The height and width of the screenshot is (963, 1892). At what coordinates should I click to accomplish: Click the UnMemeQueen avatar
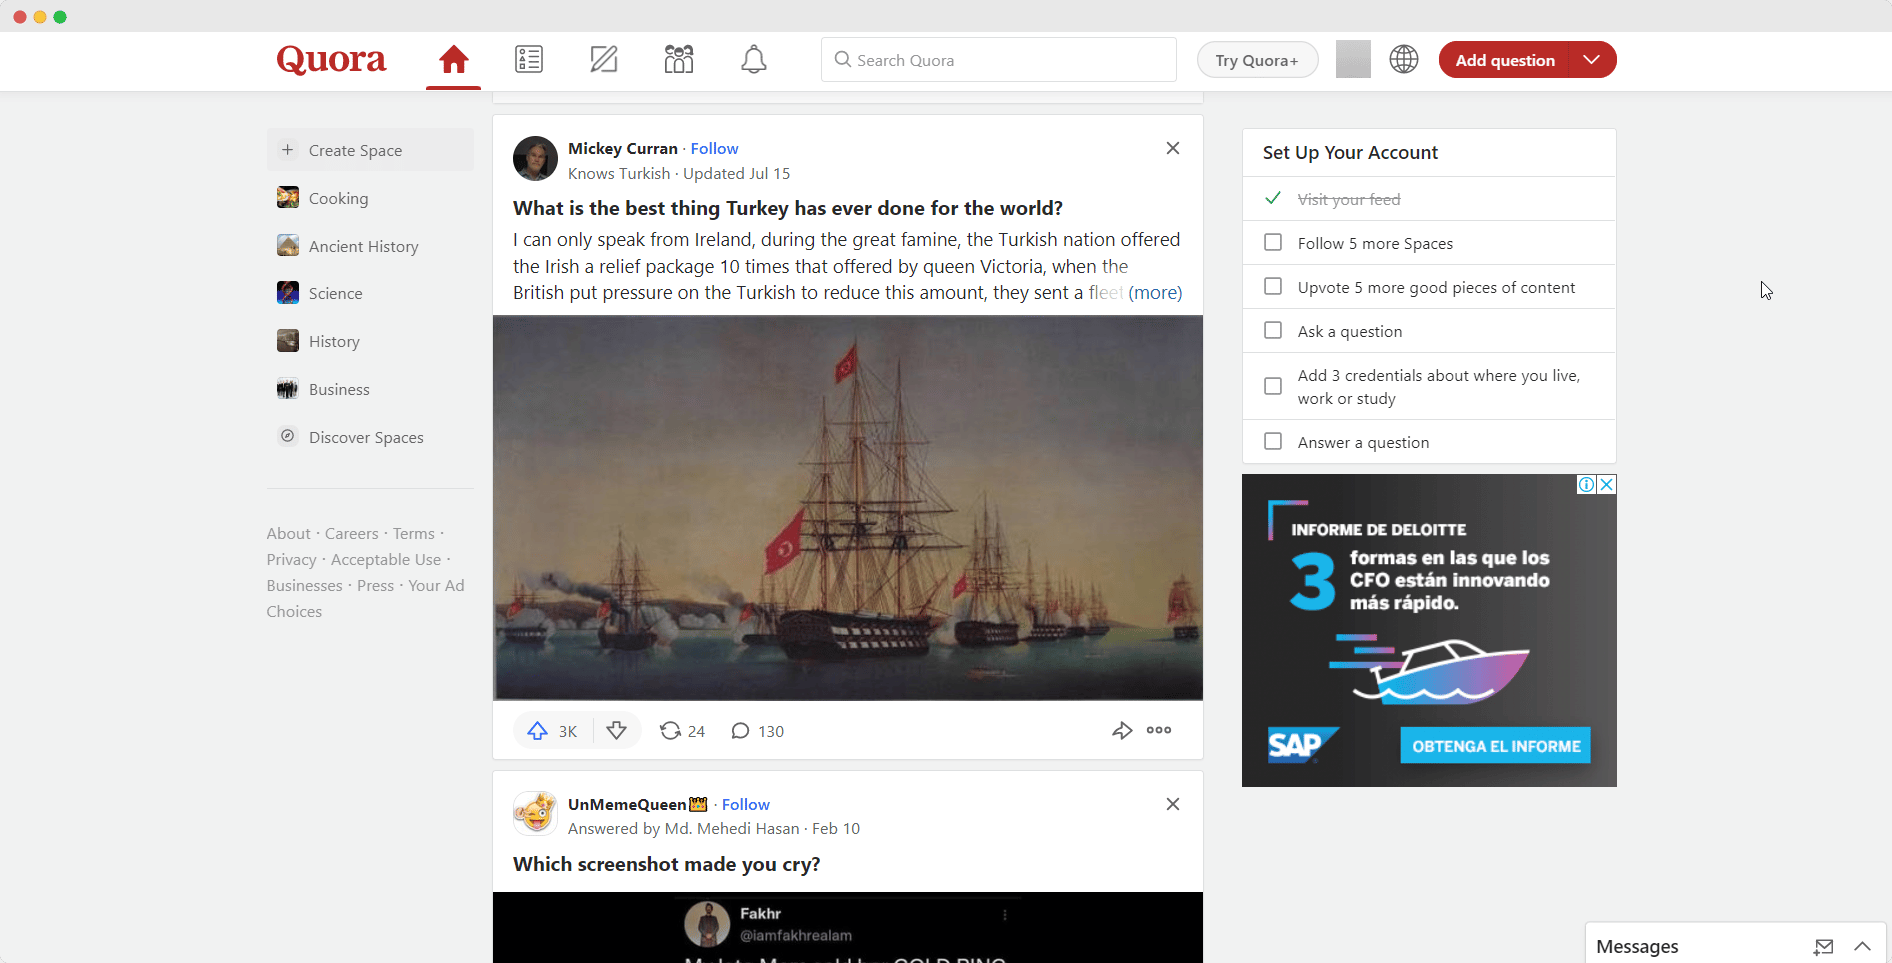pos(535,814)
